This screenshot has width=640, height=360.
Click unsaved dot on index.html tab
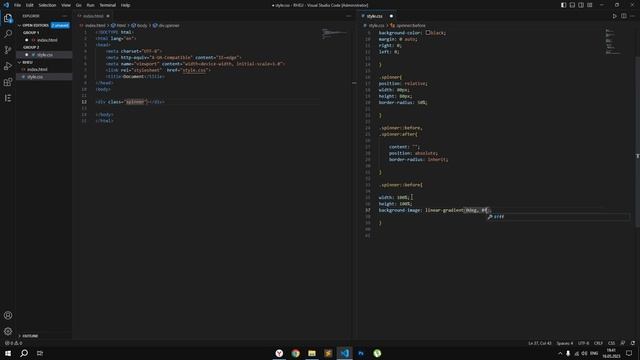108,16
